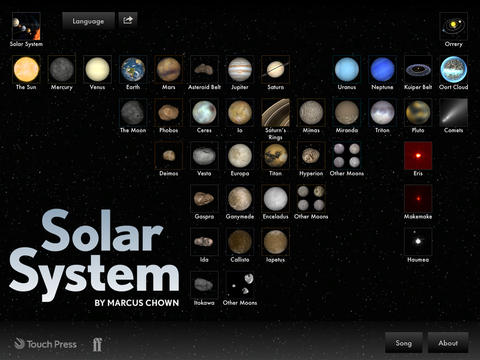Screen dimensions: 480x360
Task: Select the Solar System icon at top left
Action: [x=26, y=26]
